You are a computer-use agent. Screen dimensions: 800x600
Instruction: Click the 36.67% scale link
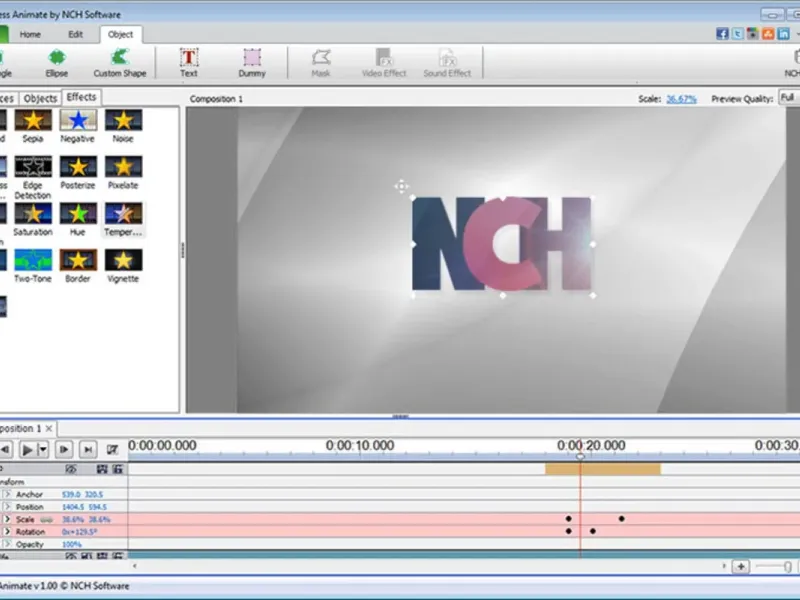pos(681,99)
